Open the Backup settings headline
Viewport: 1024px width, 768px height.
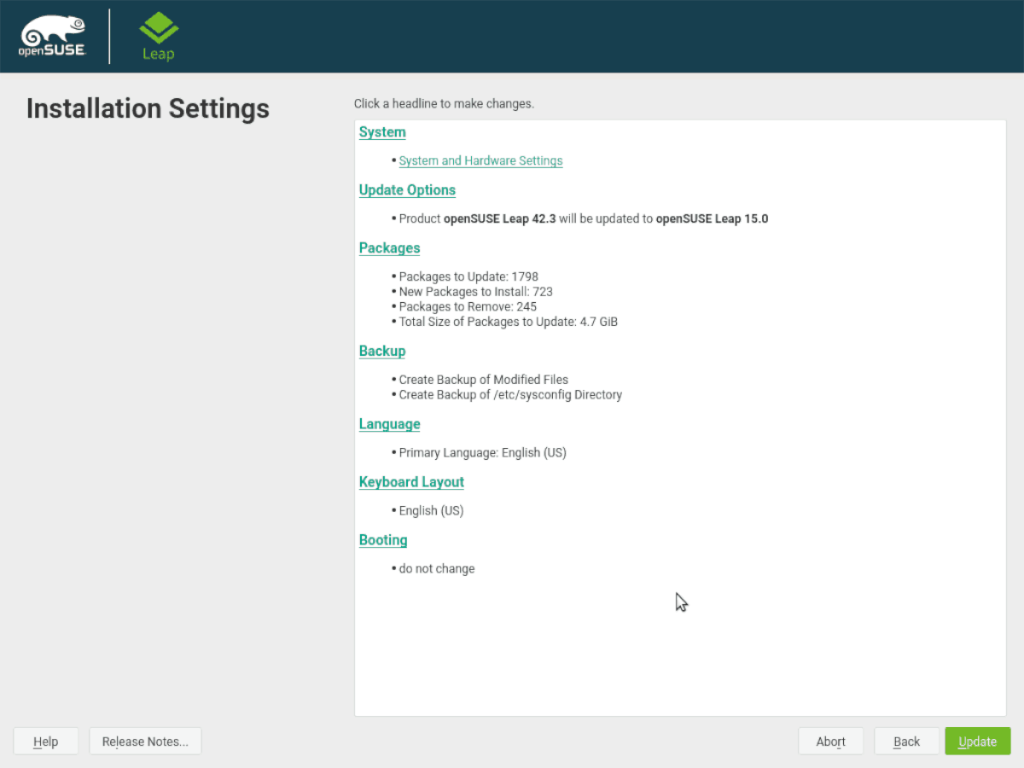(x=382, y=350)
